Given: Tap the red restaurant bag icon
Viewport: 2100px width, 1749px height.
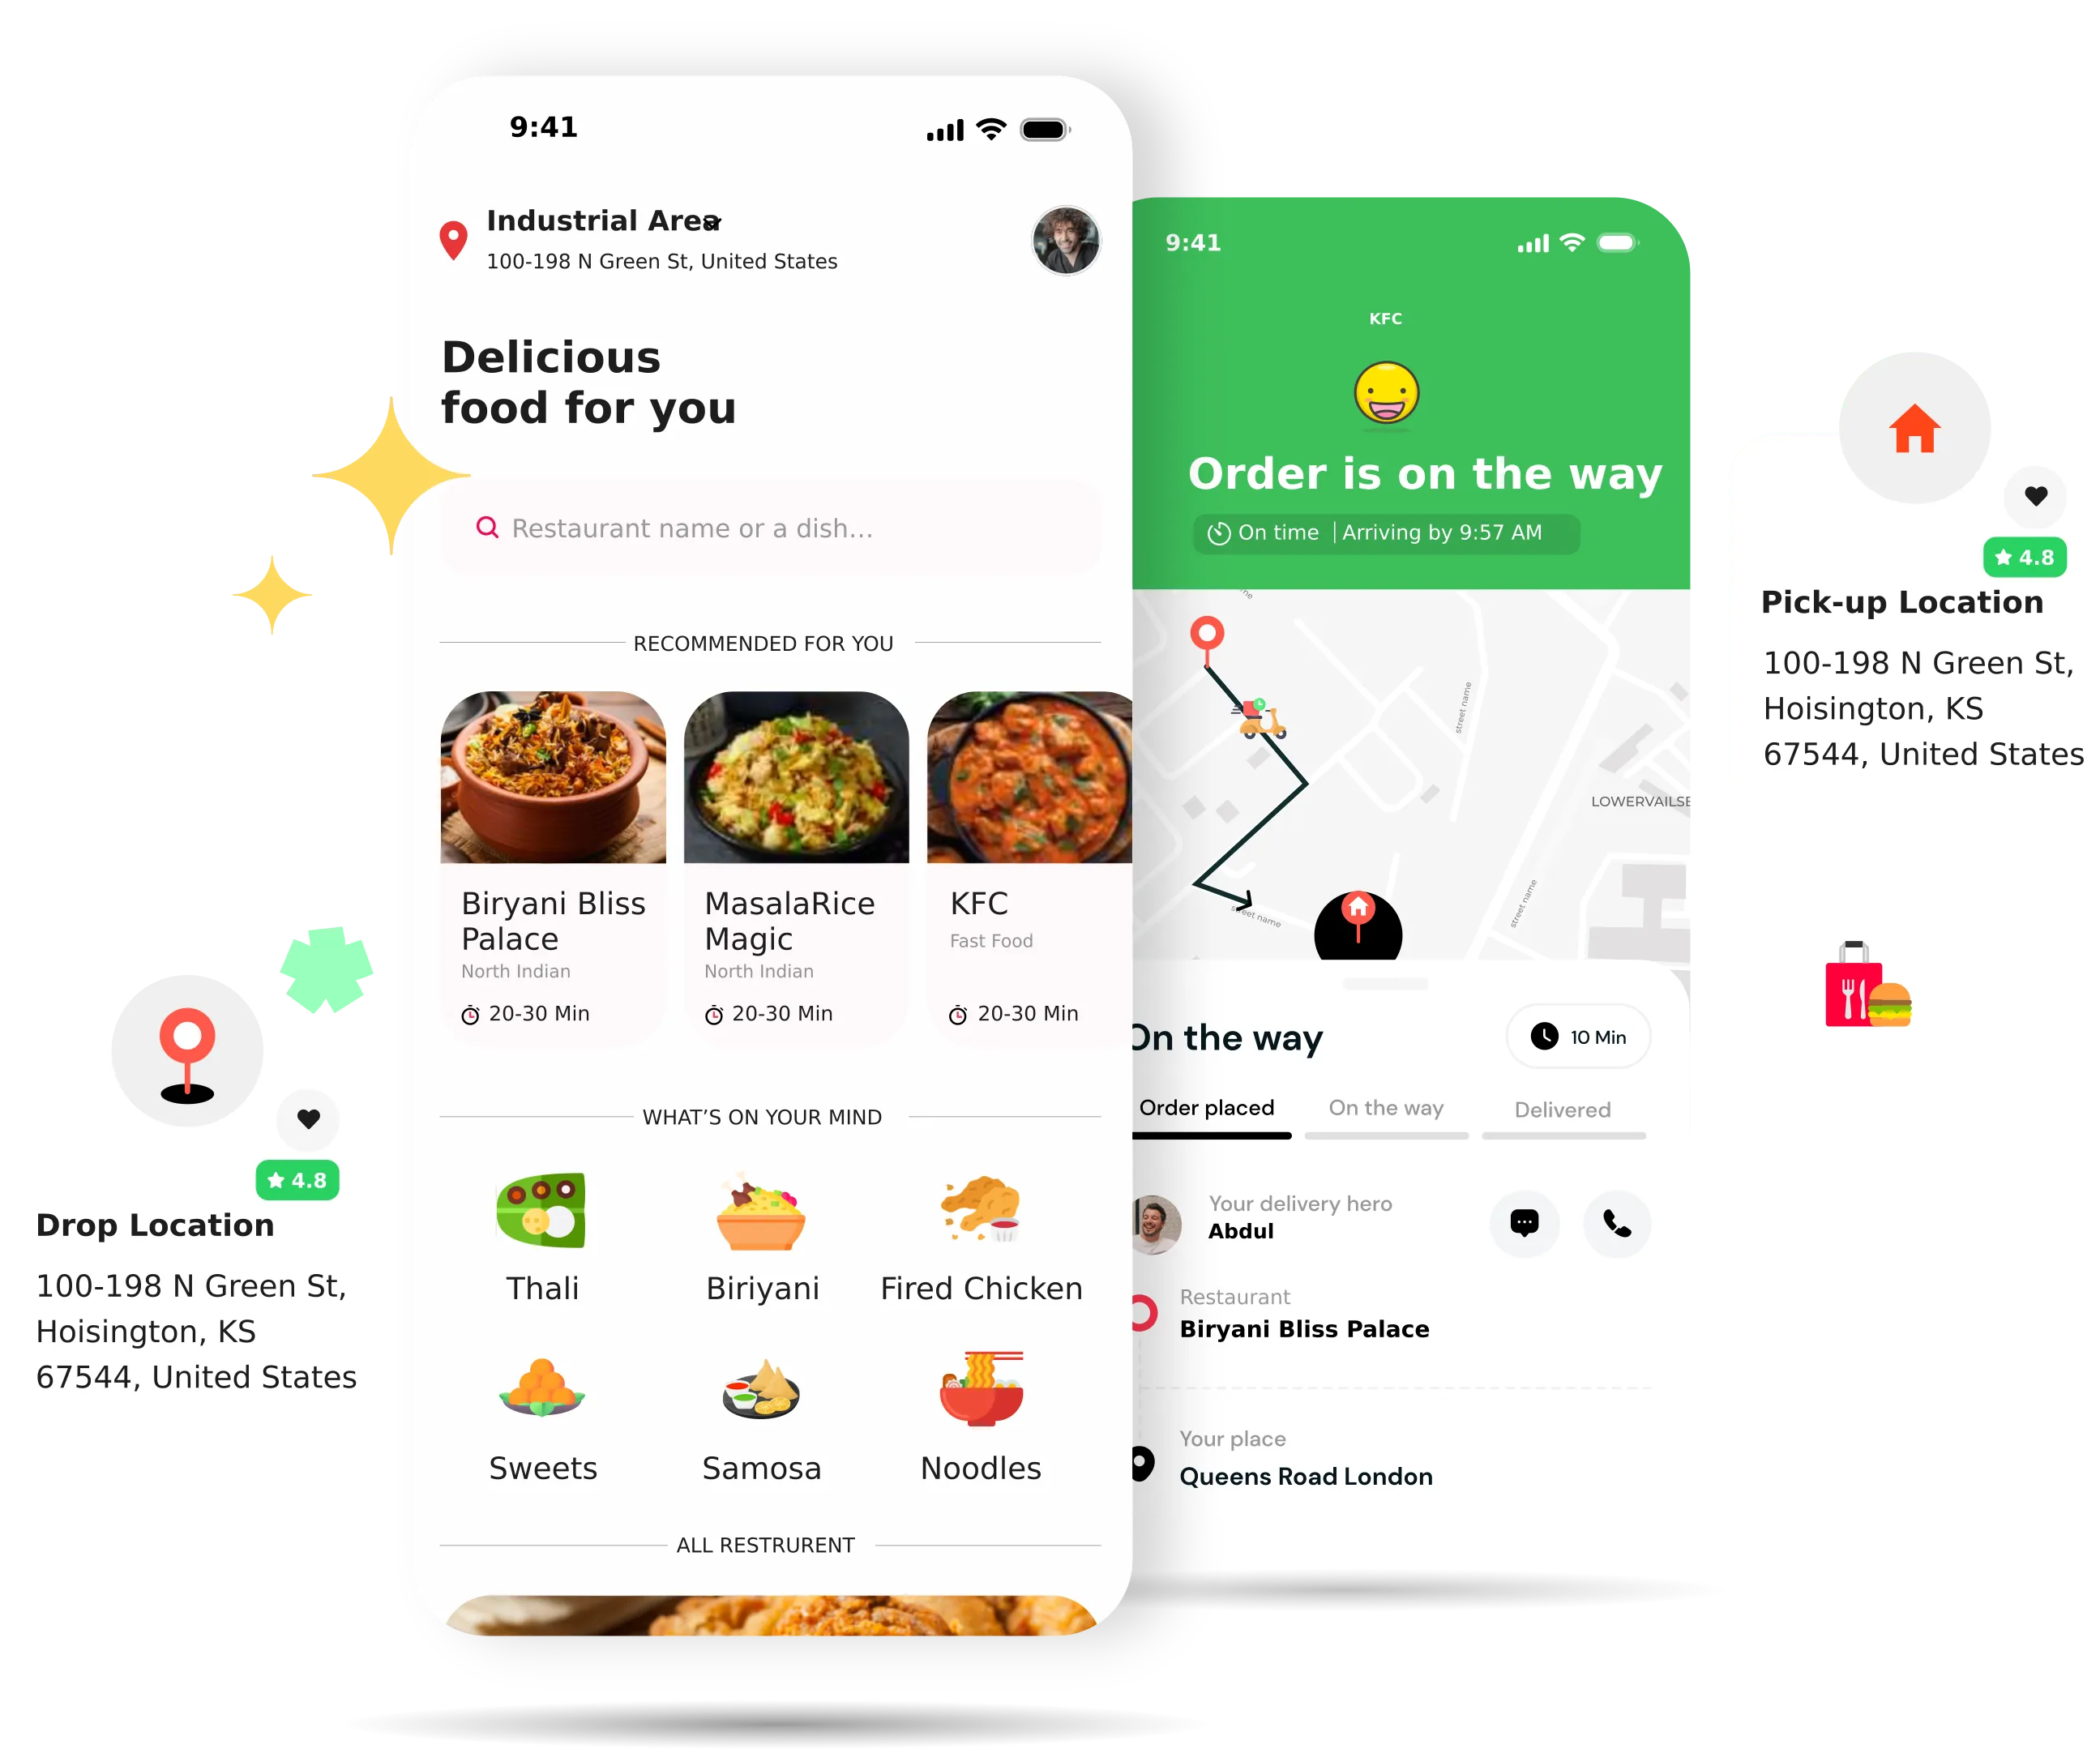Looking at the screenshot, I should (1854, 987).
